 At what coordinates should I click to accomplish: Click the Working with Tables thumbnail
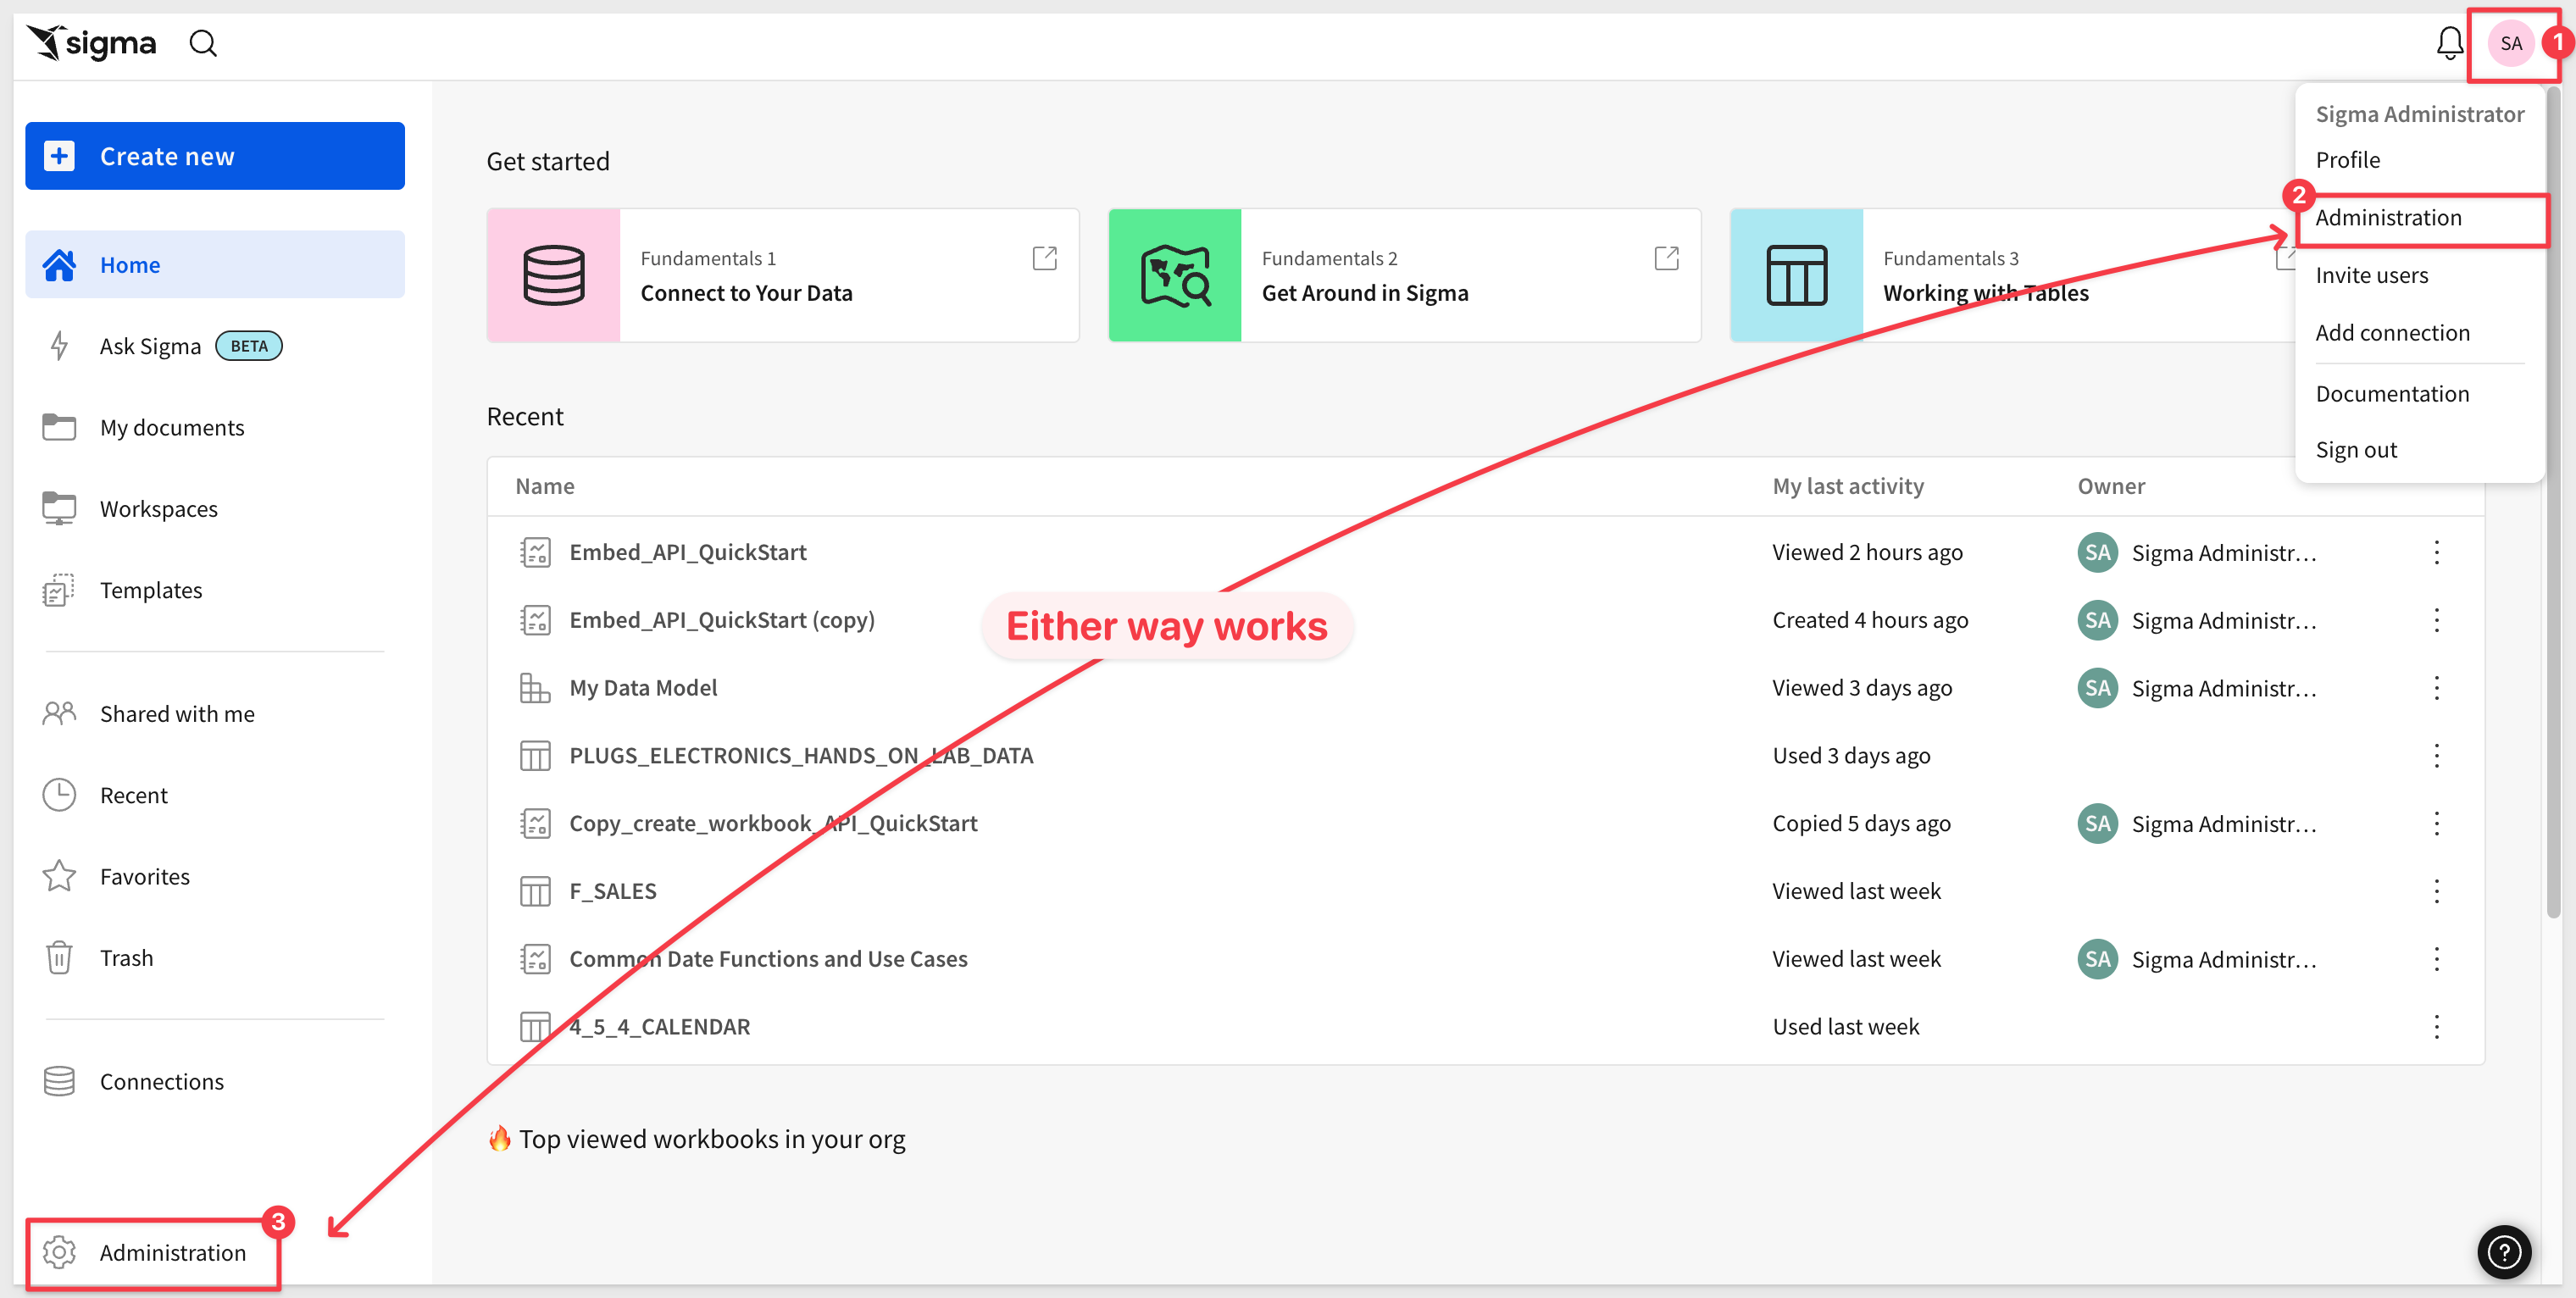[x=1797, y=275]
